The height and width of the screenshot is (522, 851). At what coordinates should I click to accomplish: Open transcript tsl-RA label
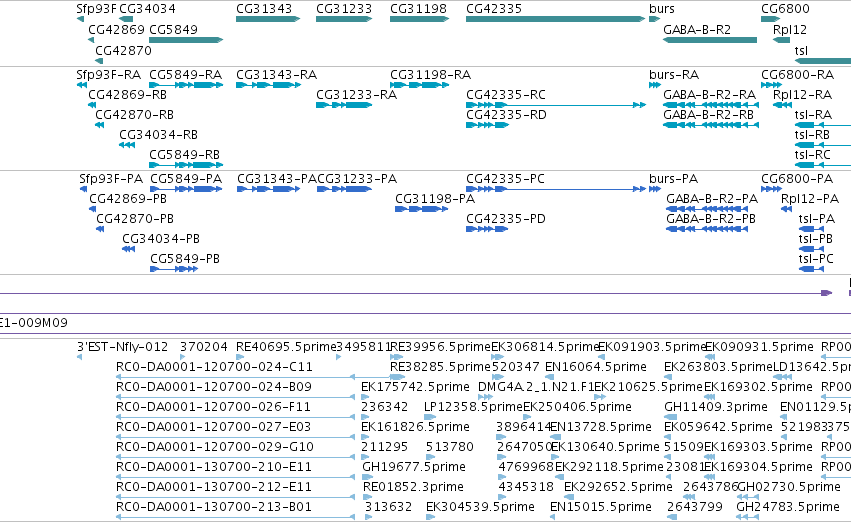pyautogui.click(x=813, y=114)
